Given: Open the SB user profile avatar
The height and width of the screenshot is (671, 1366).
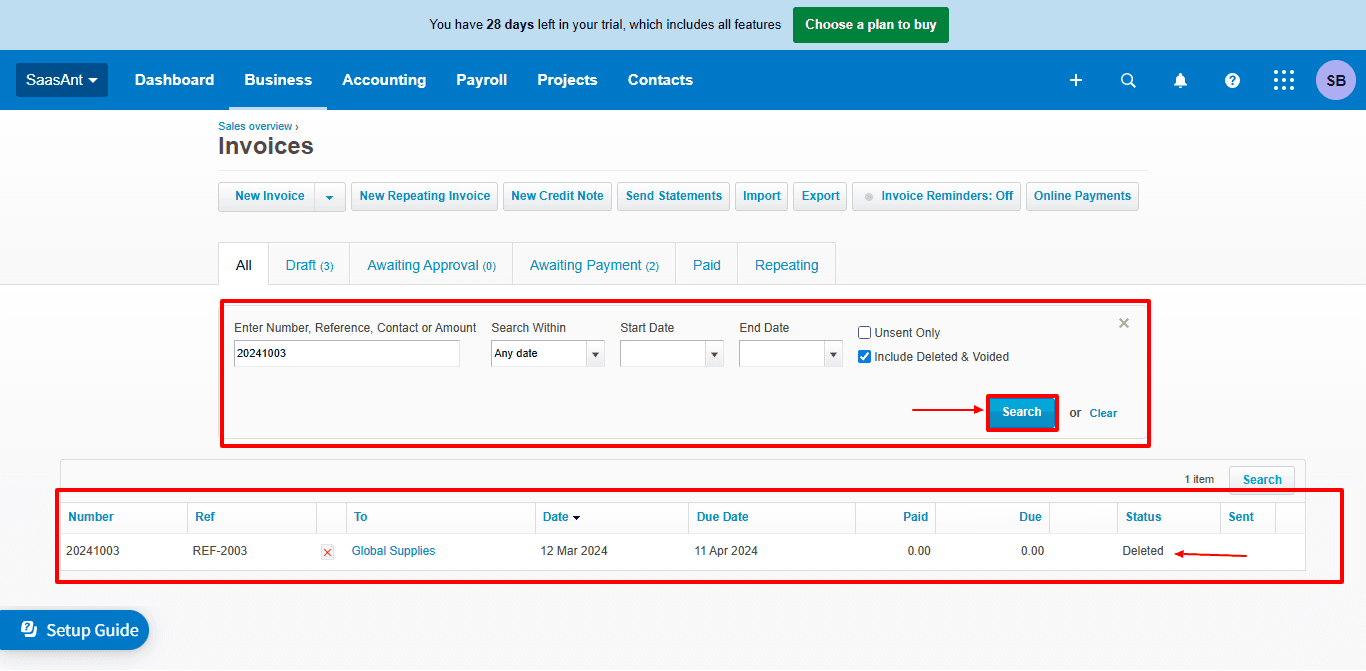Looking at the screenshot, I should (1335, 81).
